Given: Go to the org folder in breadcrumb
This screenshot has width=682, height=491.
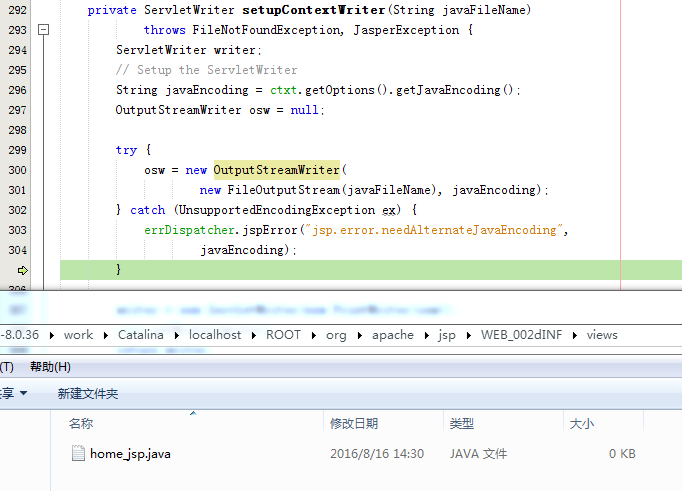Looking at the screenshot, I should [336, 335].
